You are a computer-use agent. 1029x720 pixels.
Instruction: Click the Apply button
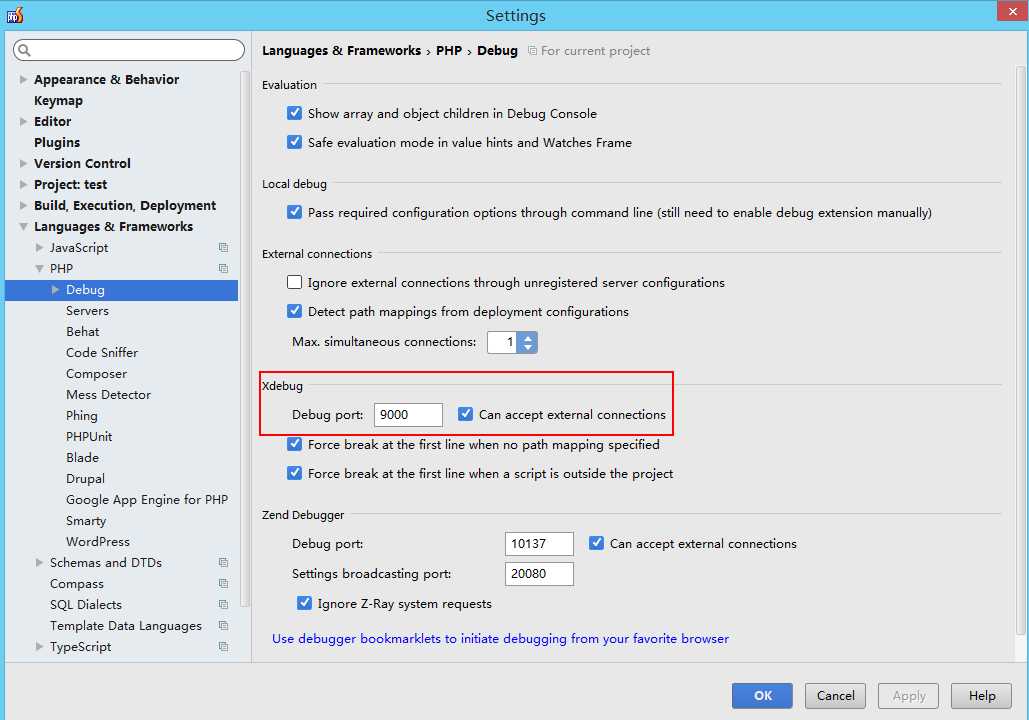point(908,695)
